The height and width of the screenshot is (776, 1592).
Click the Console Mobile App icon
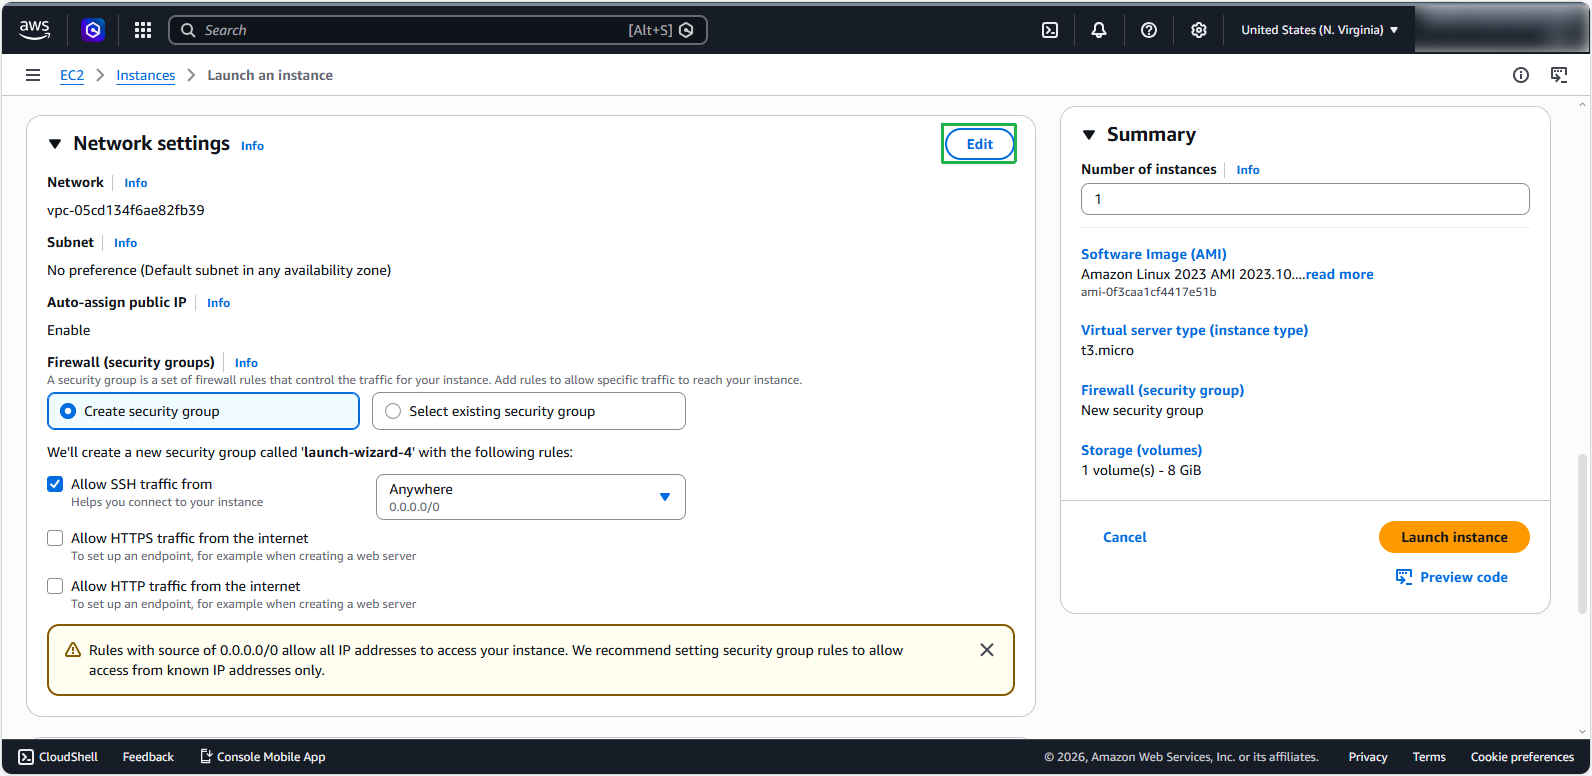(x=206, y=756)
